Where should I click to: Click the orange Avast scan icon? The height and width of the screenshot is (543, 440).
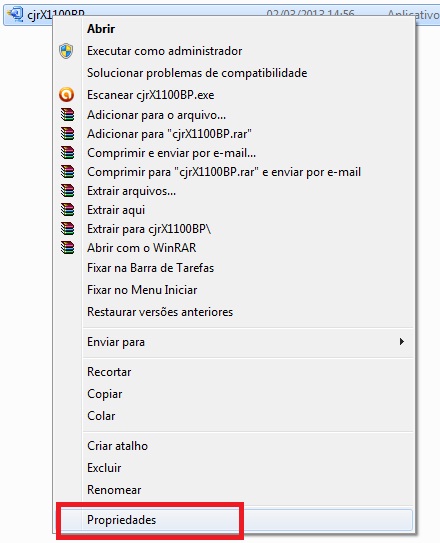click(66, 95)
